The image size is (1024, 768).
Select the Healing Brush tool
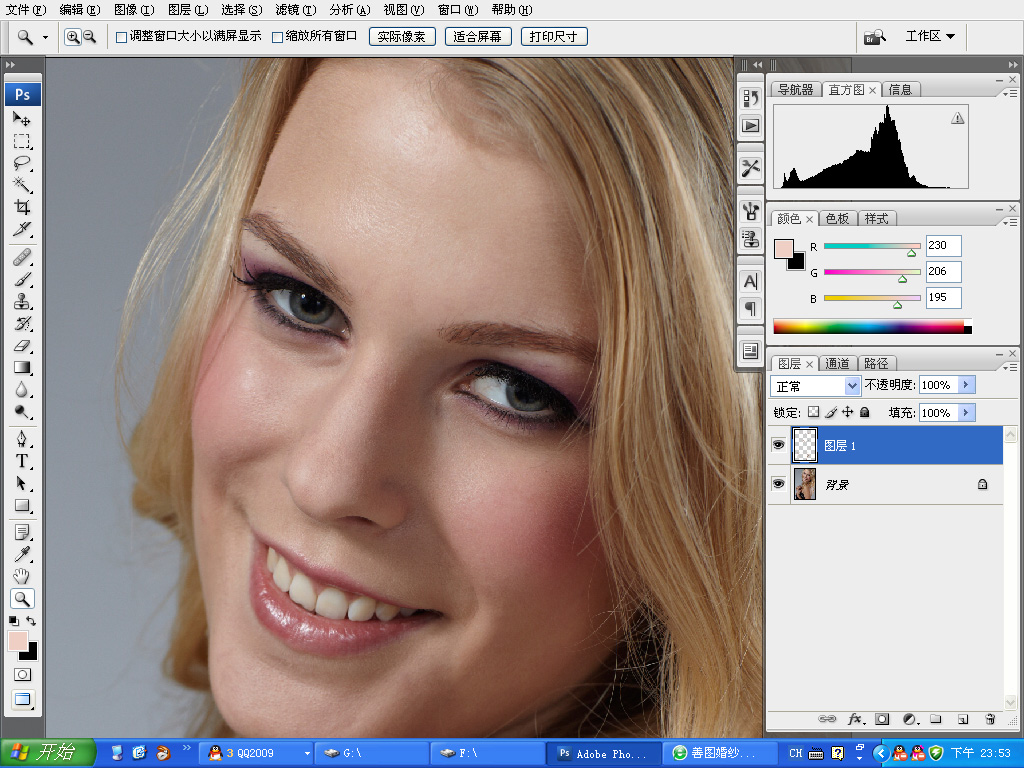coord(22,257)
